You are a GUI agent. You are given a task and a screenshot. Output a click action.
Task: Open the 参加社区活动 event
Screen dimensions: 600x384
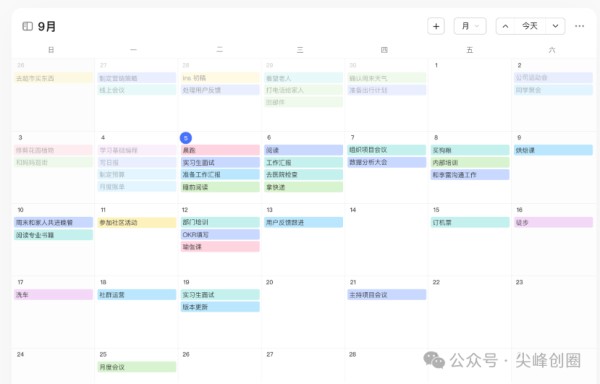[x=137, y=222]
